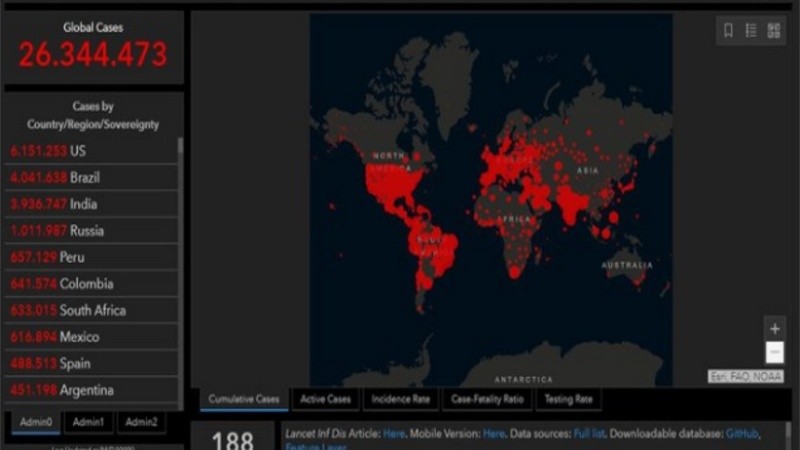Screen dimensions: 800x450
Task: Choose South Africa in the cases list
Action: [x=90, y=310]
